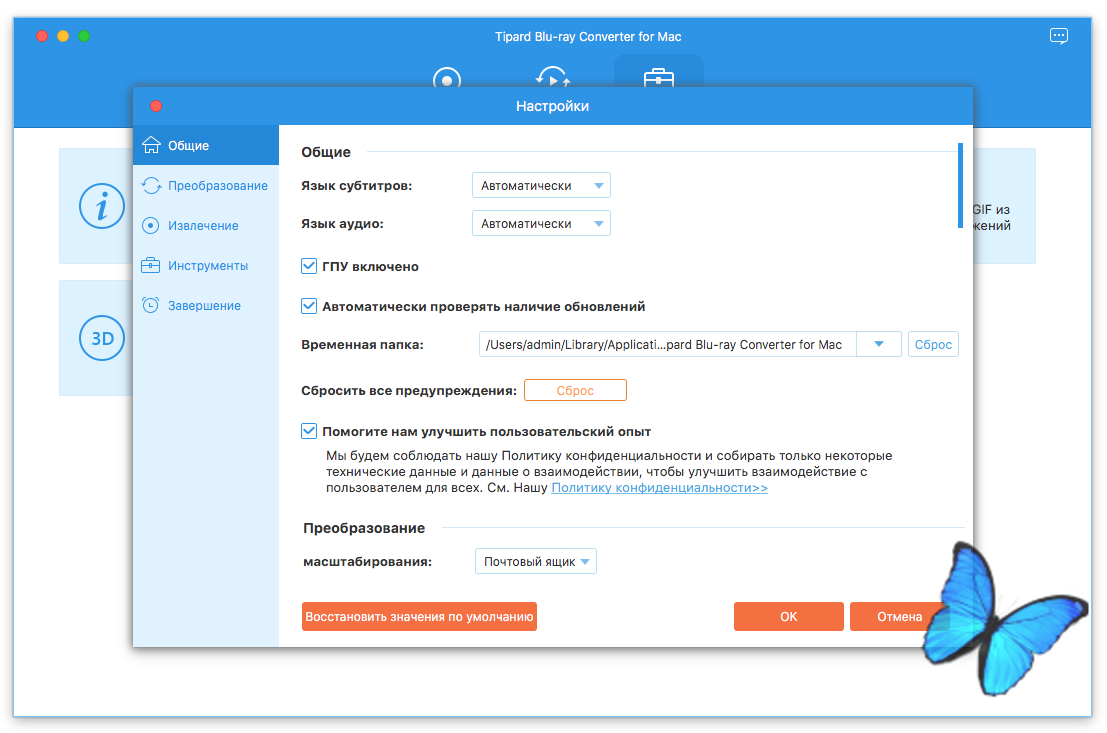Confirm settings with OK button

[789, 616]
